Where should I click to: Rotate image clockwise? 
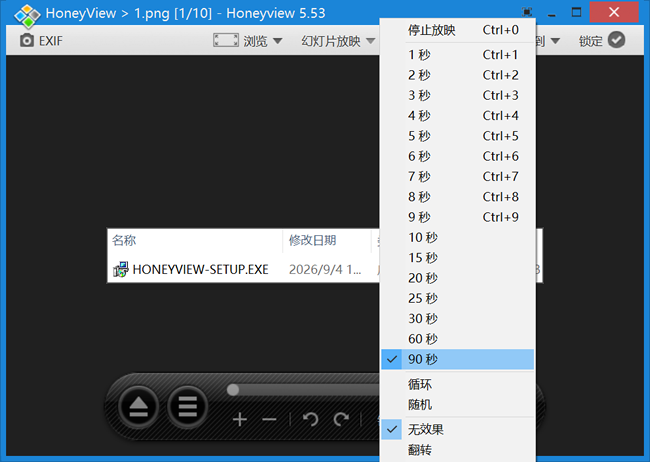pos(342,420)
